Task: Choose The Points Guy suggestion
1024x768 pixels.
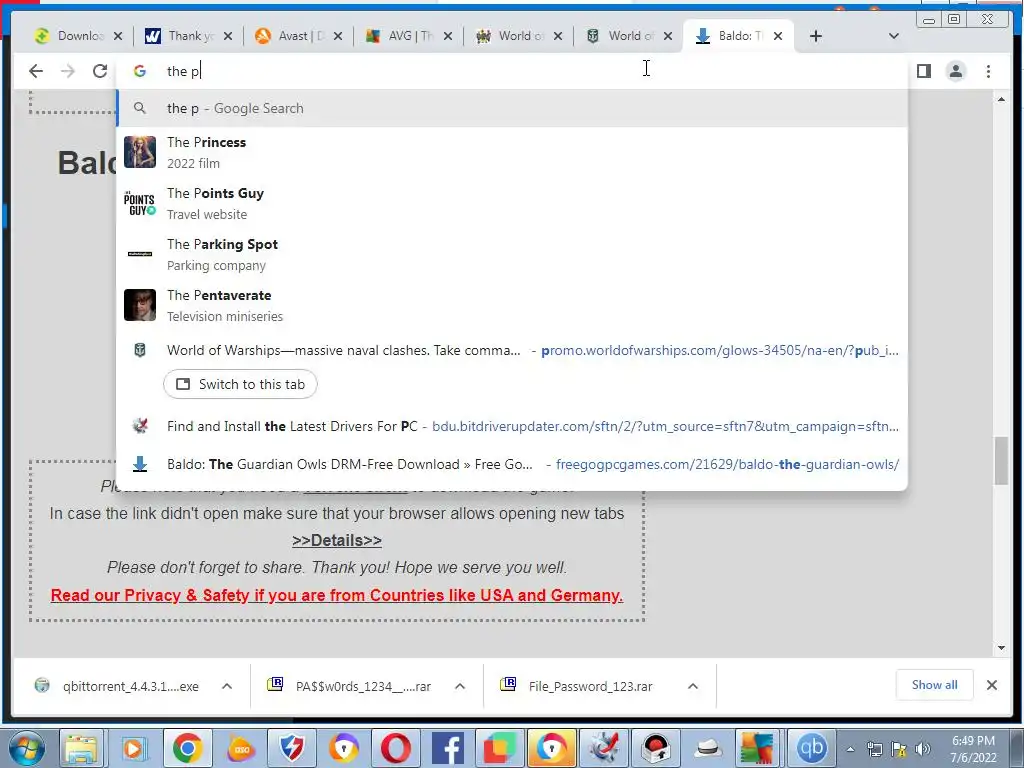Action: [512, 203]
